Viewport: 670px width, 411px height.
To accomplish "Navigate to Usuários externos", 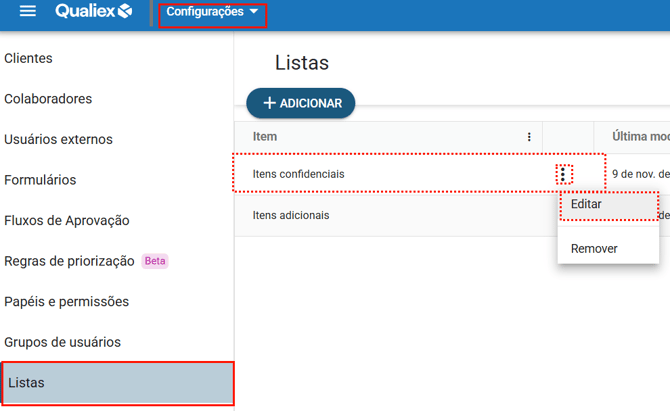I will pyautogui.click(x=58, y=140).
